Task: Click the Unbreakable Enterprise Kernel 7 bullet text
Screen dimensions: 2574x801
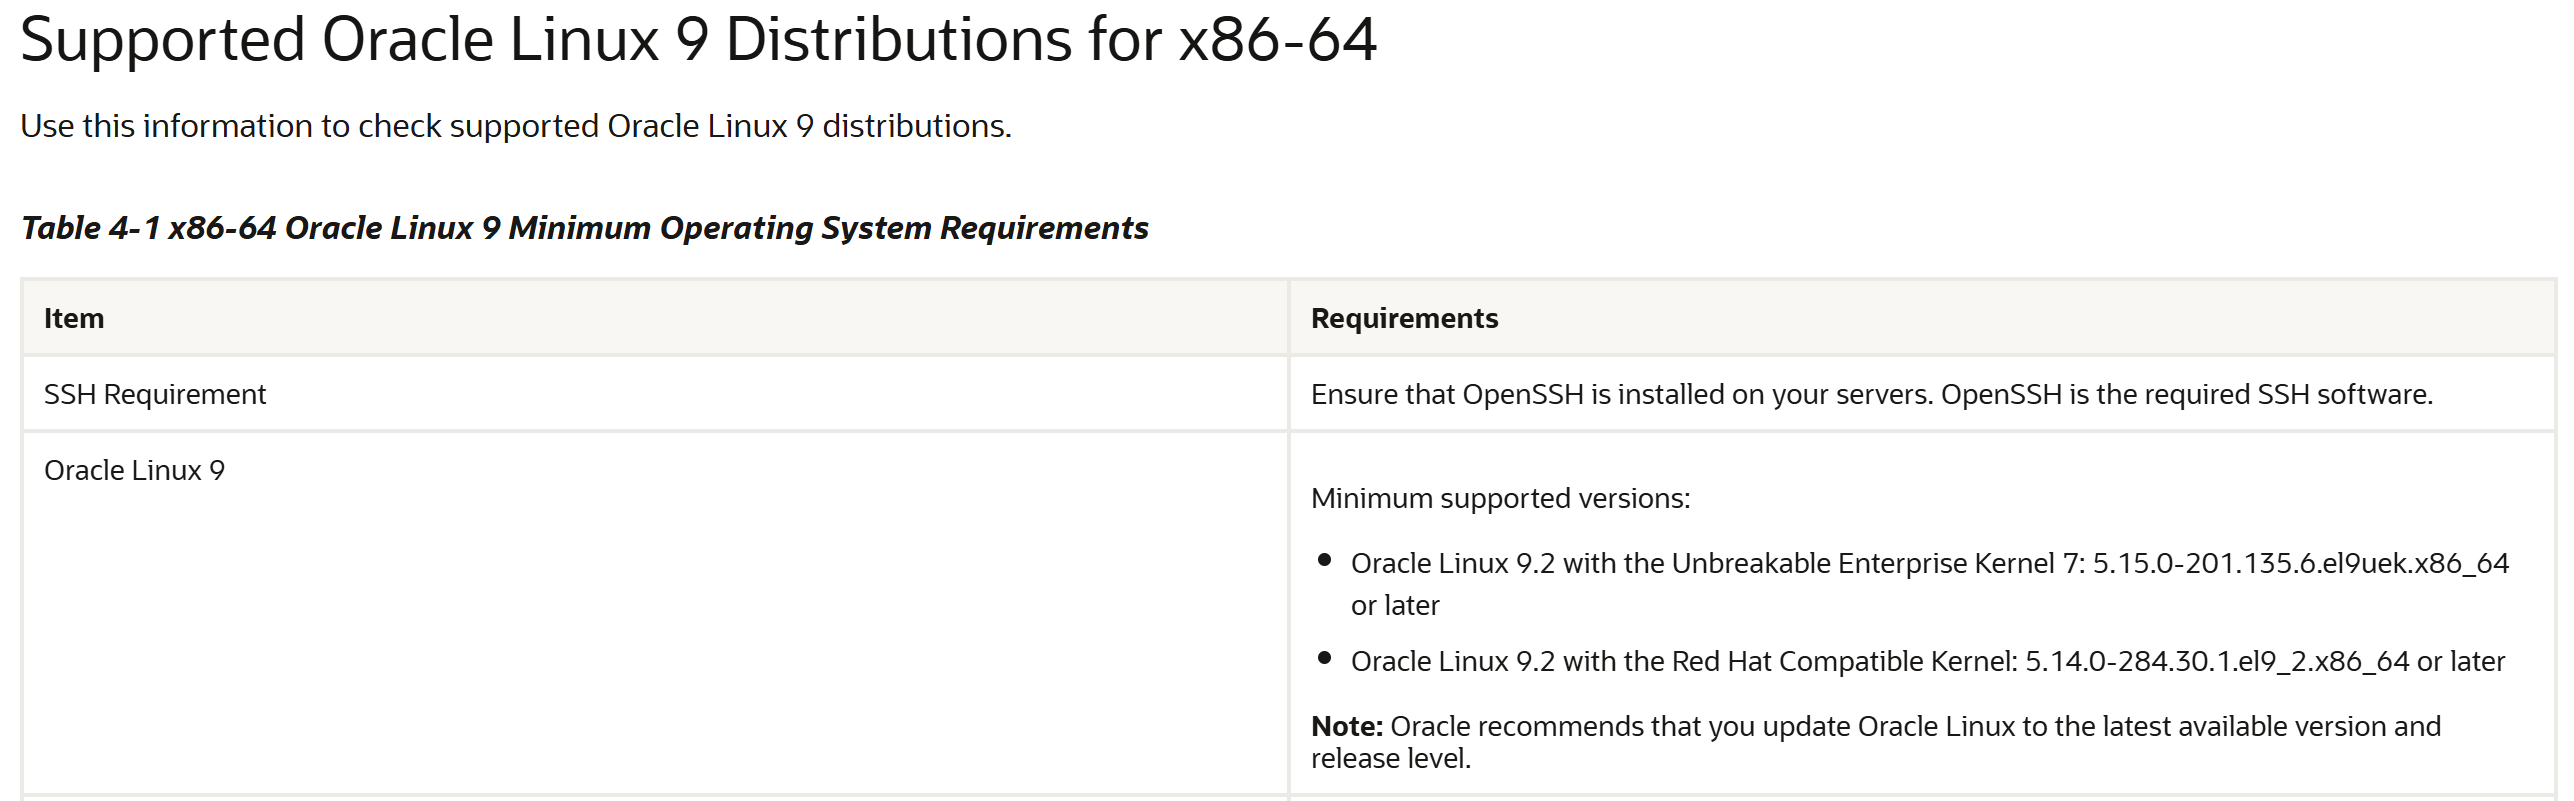Action: click(1930, 584)
